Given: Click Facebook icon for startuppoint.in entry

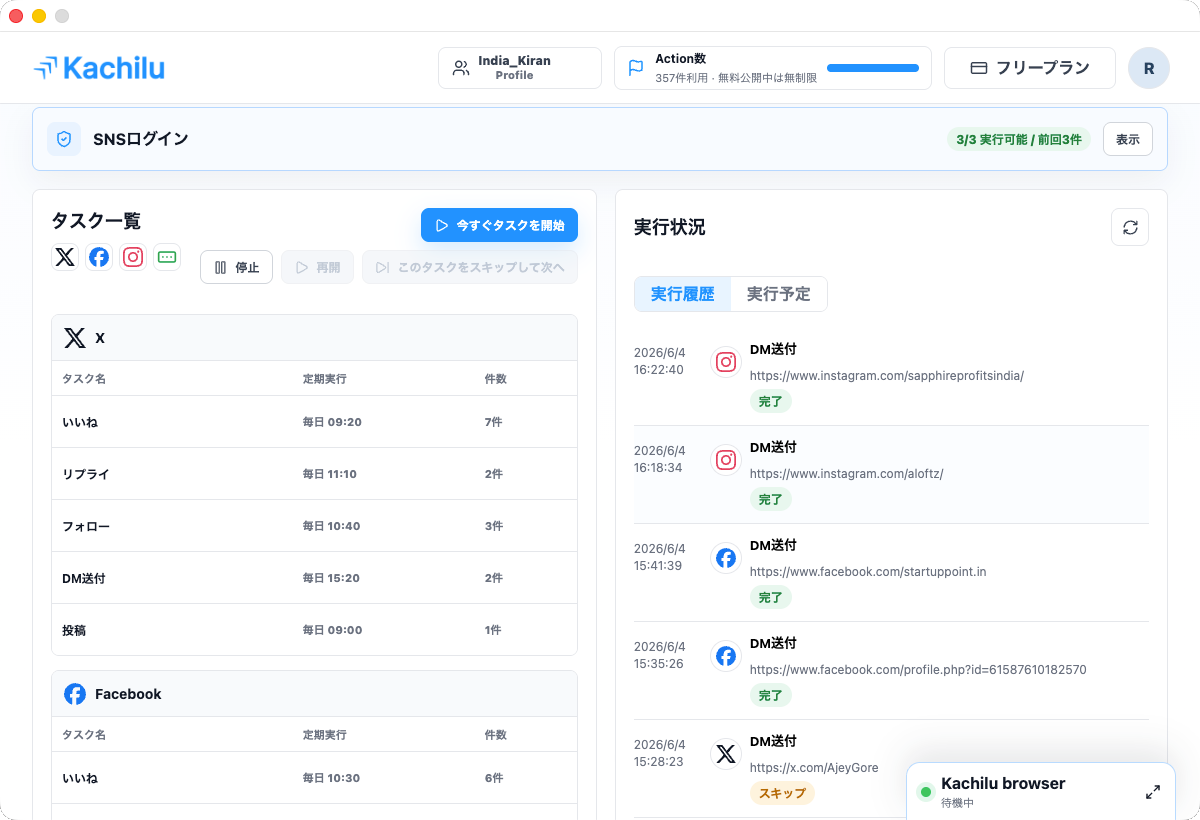Looking at the screenshot, I should tap(726, 558).
